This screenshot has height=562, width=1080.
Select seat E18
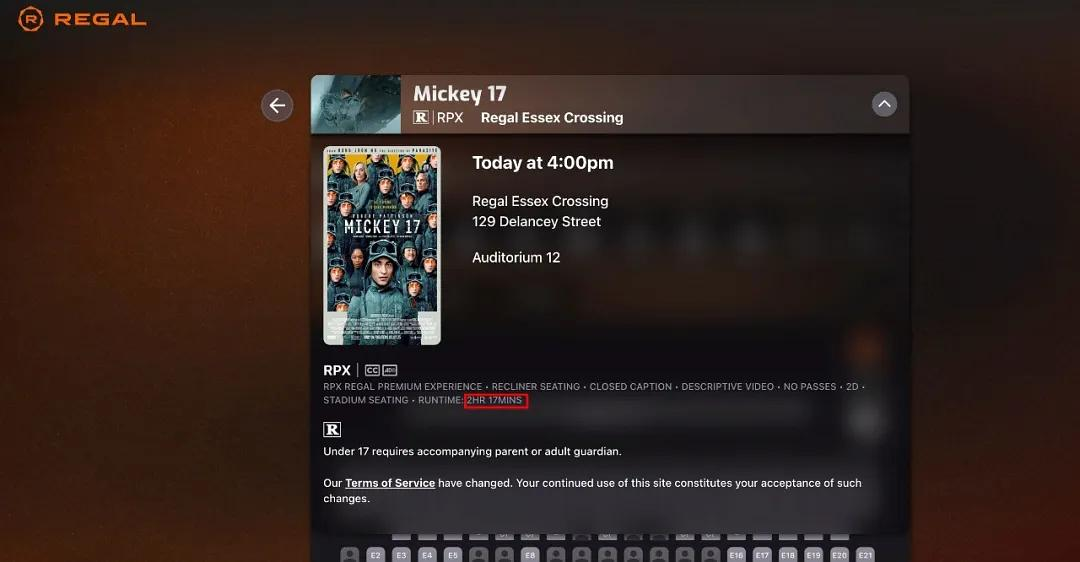point(787,555)
